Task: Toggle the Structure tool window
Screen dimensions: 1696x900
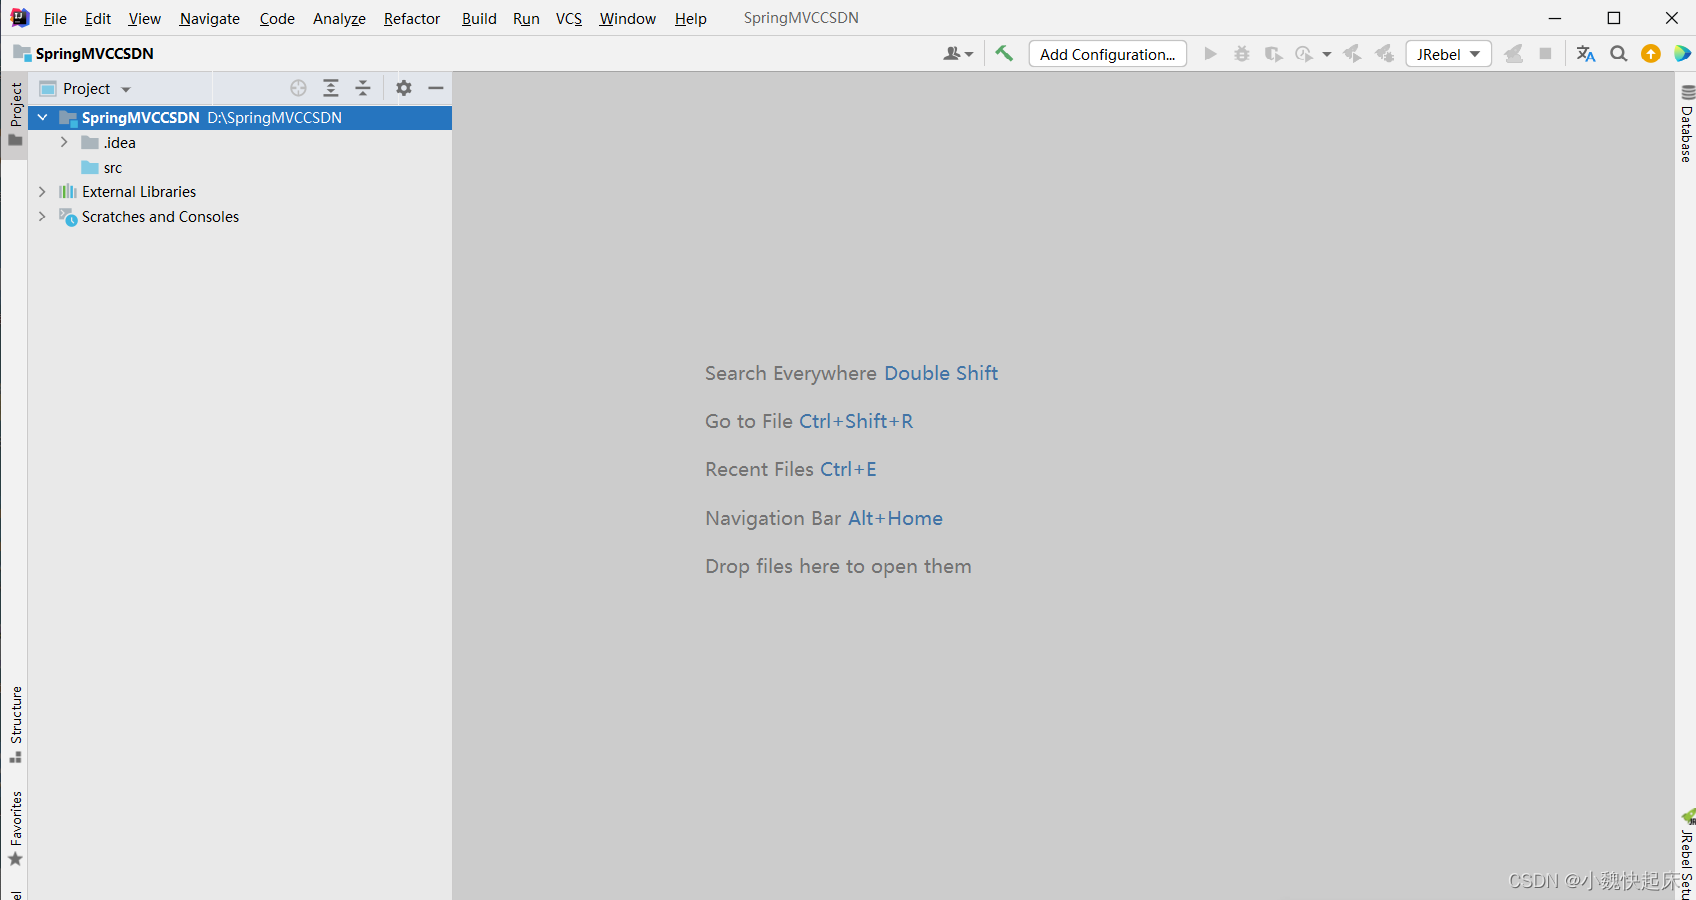Action: [16, 724]
